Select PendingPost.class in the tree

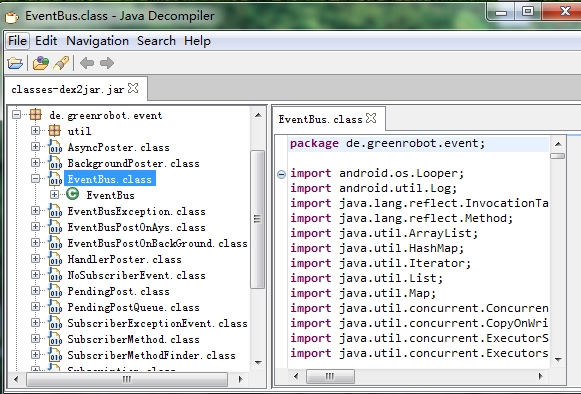pyautogui.click(x=119, y=291)
